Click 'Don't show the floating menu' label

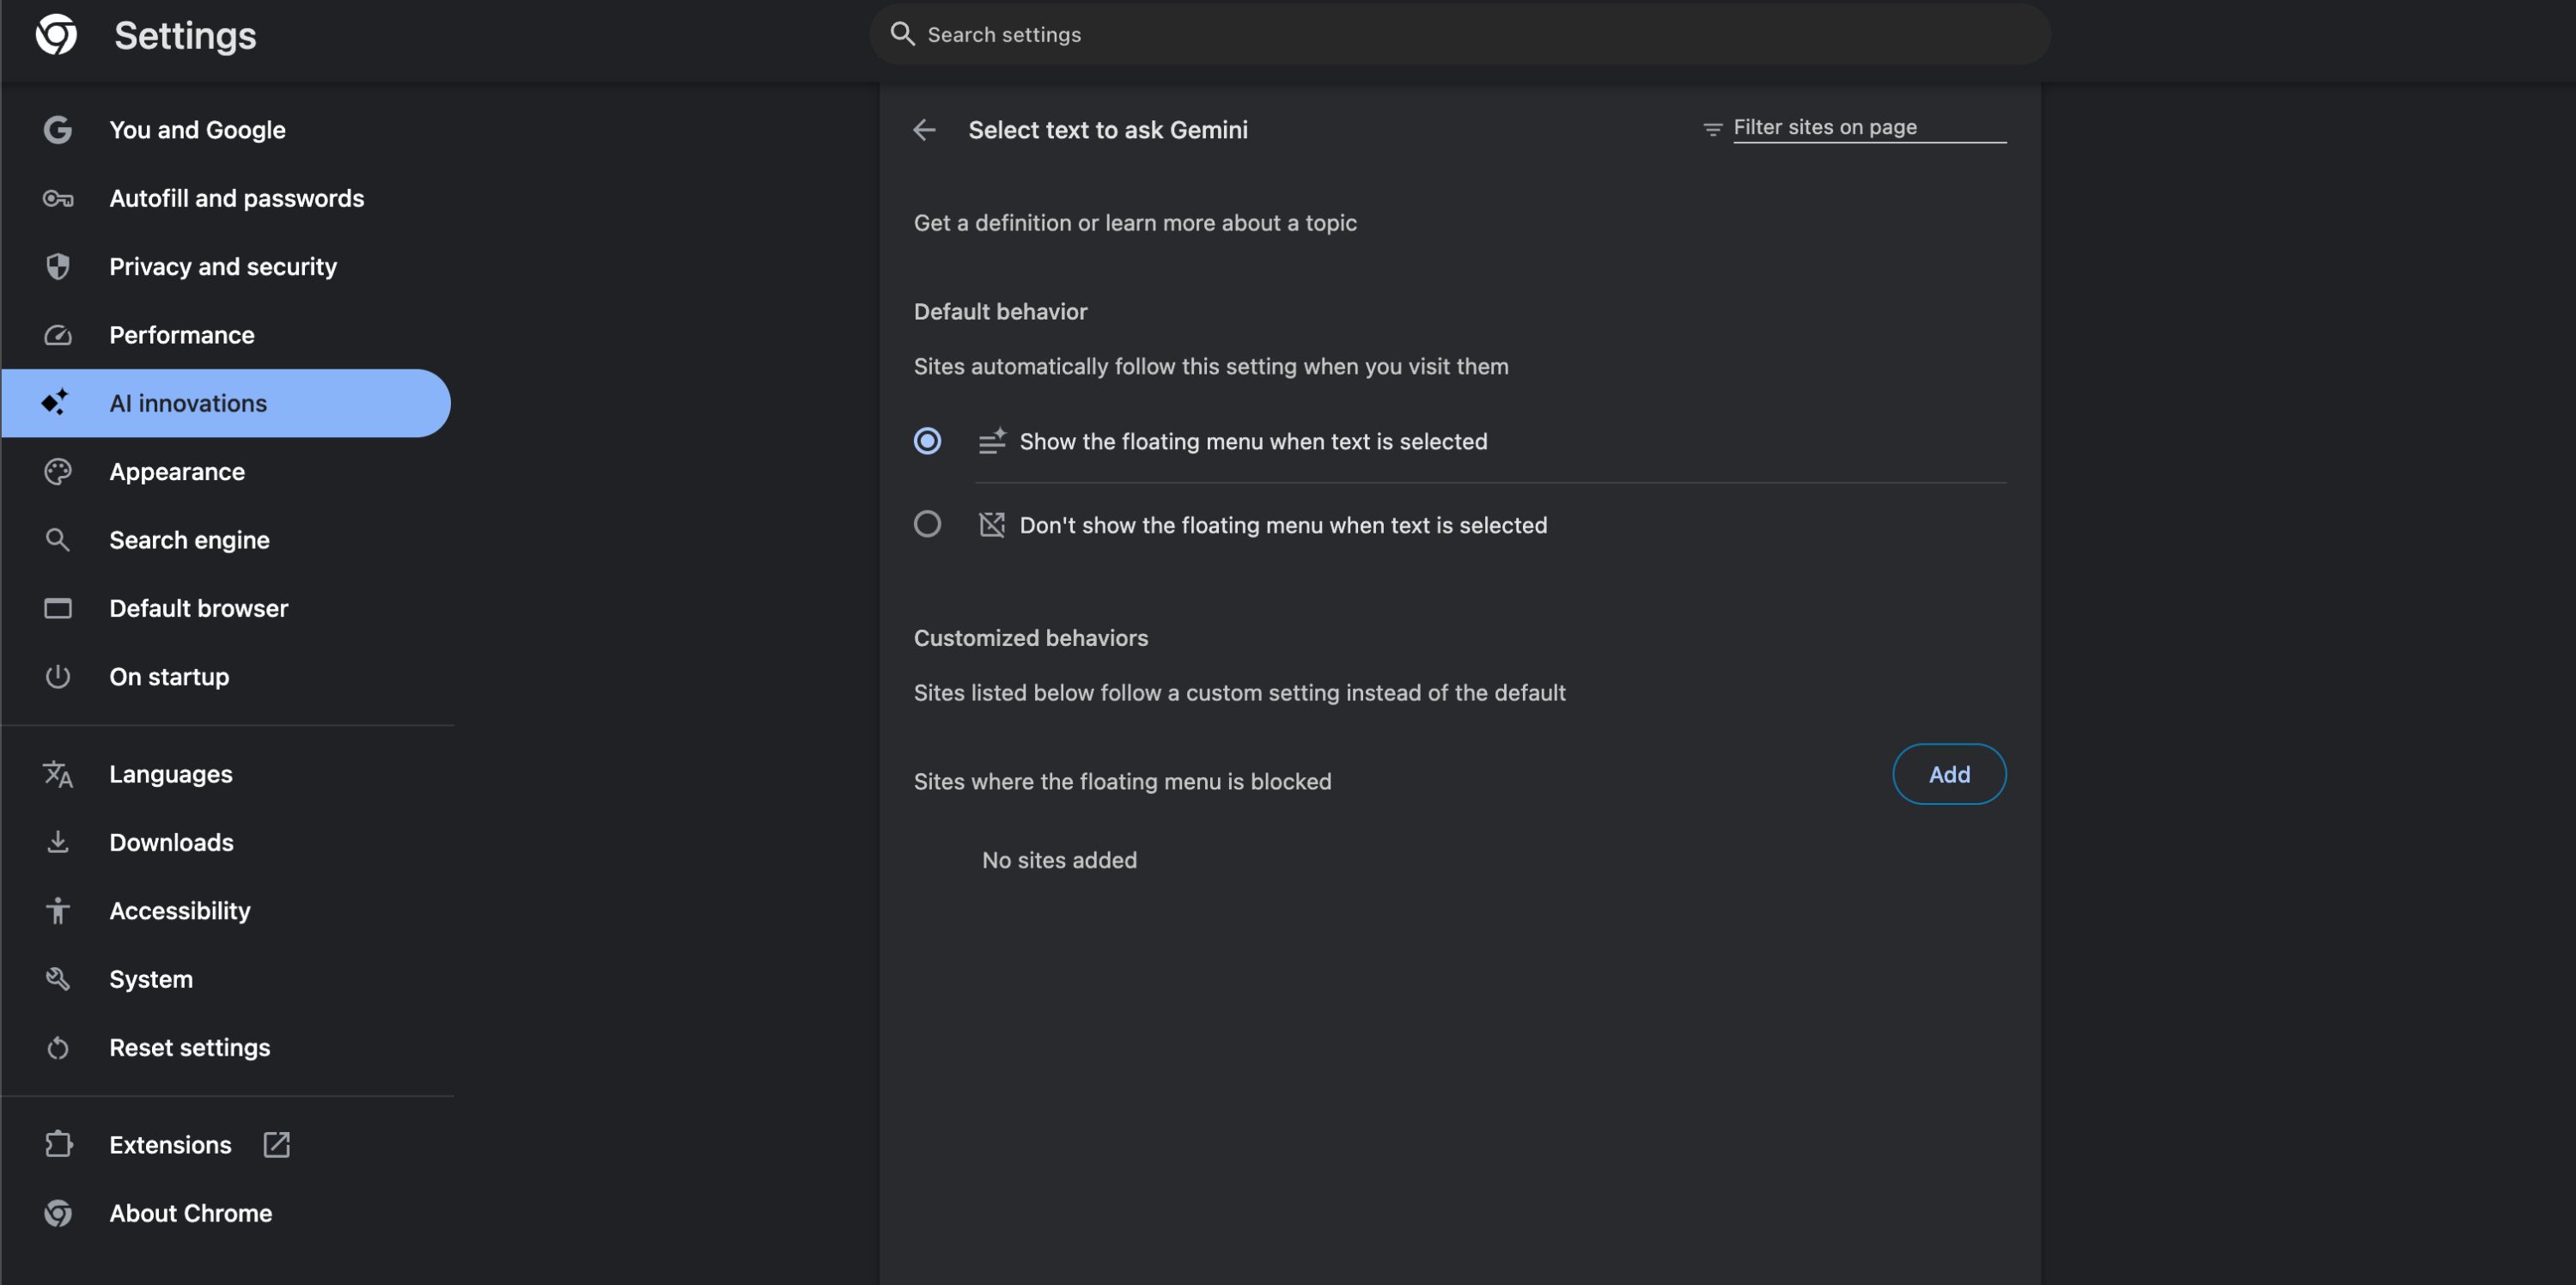[x=1283, y=524]
